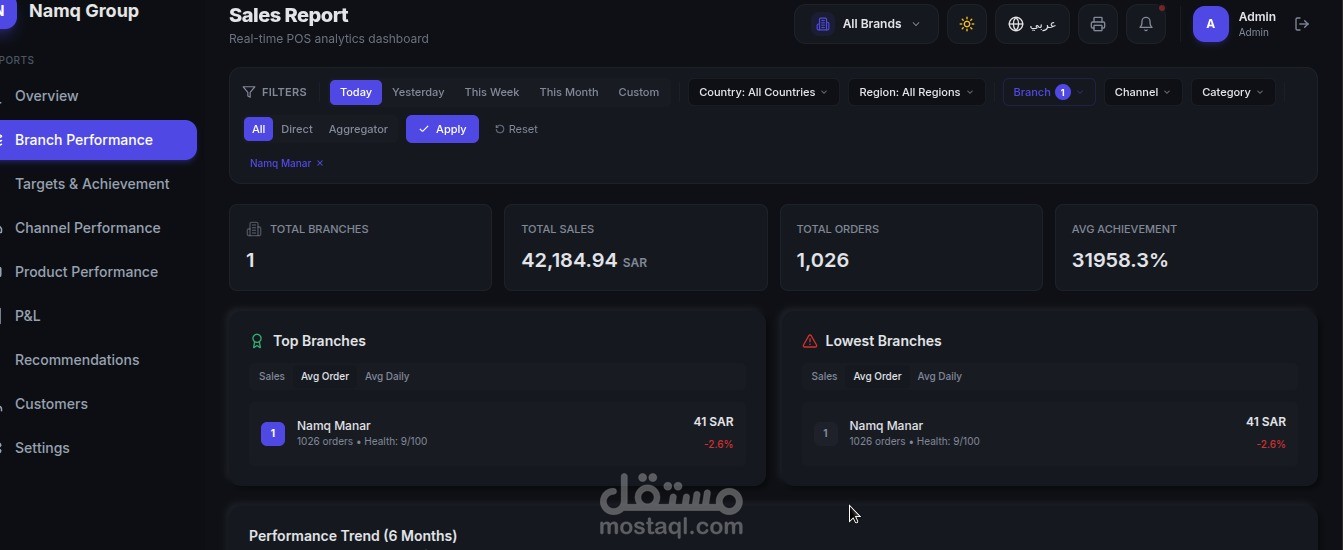
Task: Click the Total Sales 42,184.94 value
Action: [570, 260]
